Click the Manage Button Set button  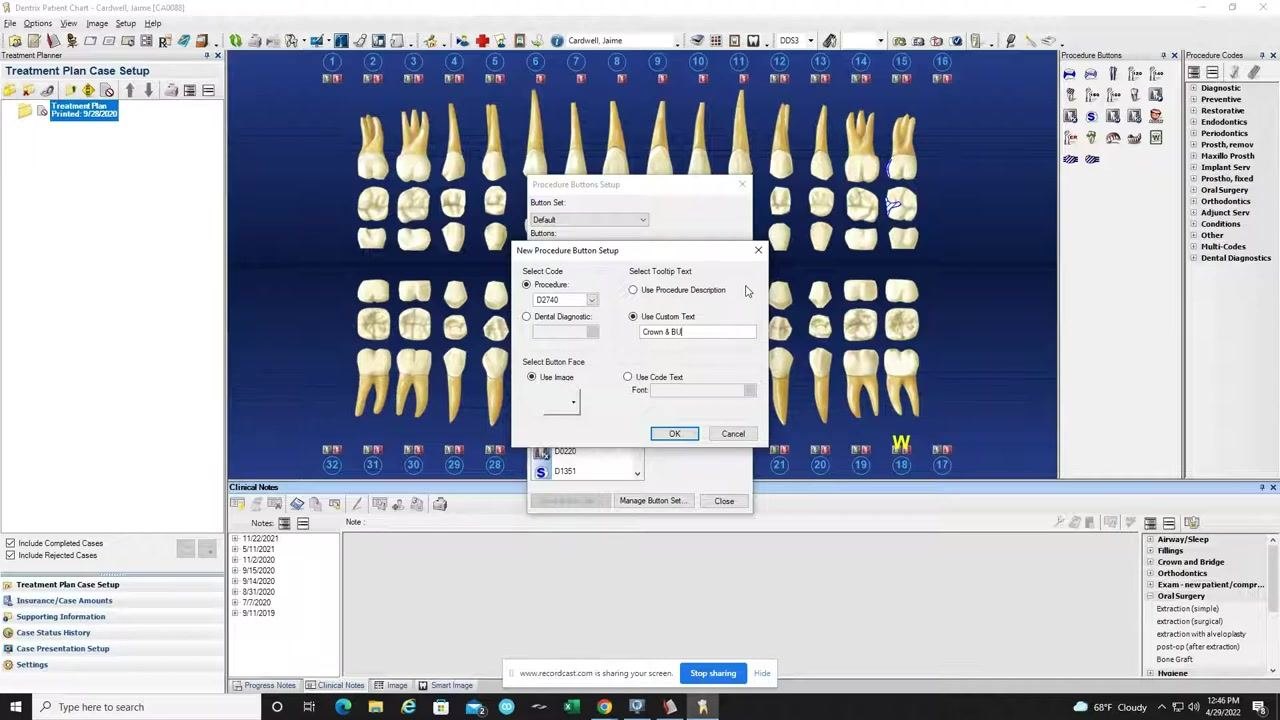(x=652, y=501)
